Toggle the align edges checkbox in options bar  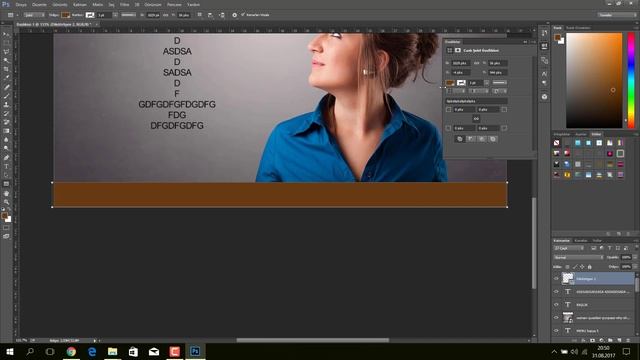(243, 15)
